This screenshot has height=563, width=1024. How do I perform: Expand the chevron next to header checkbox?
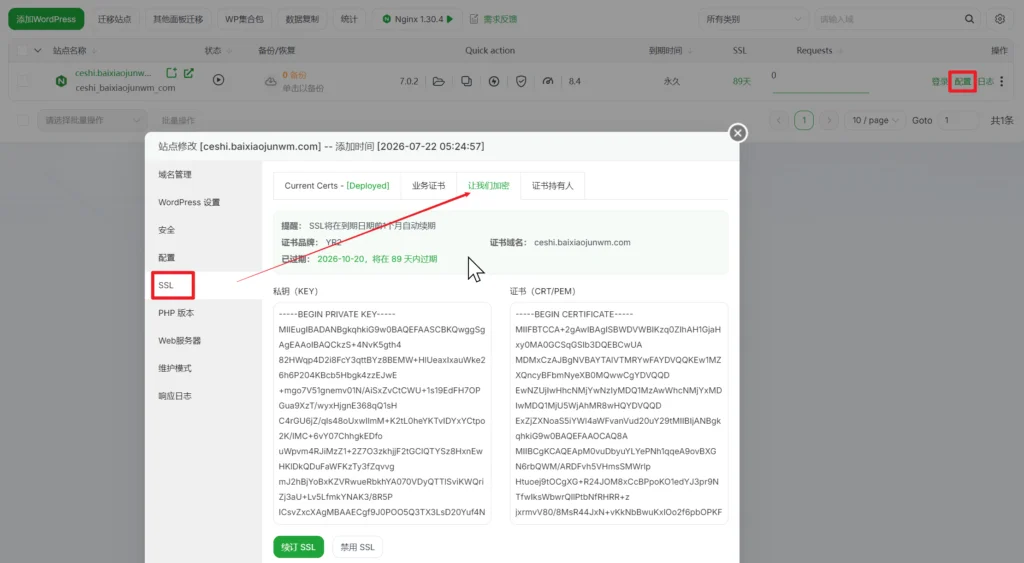tap(37, 50)
